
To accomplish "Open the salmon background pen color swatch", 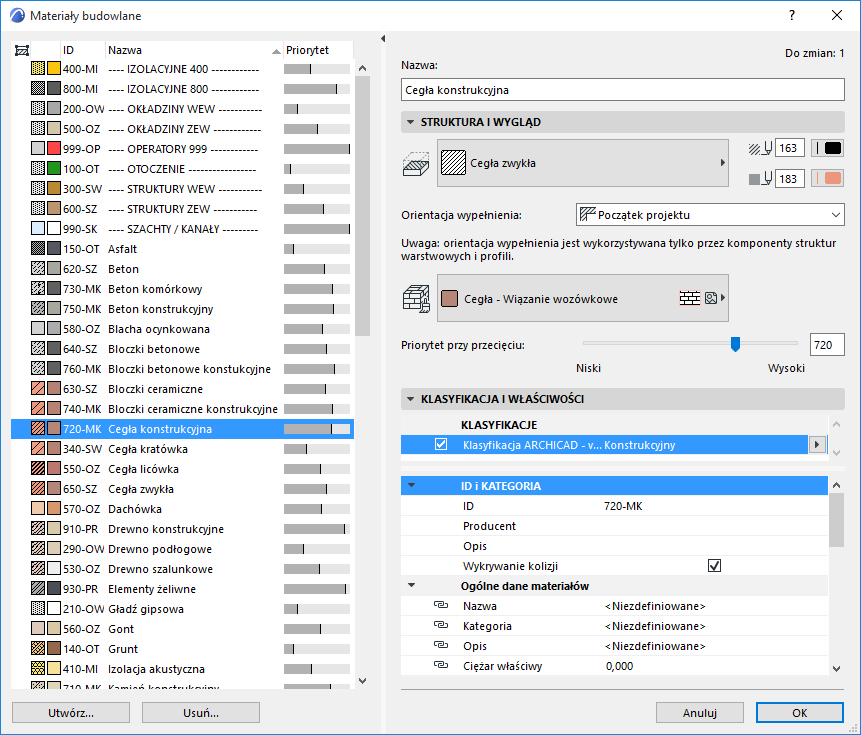I will [x=828, y=178].
